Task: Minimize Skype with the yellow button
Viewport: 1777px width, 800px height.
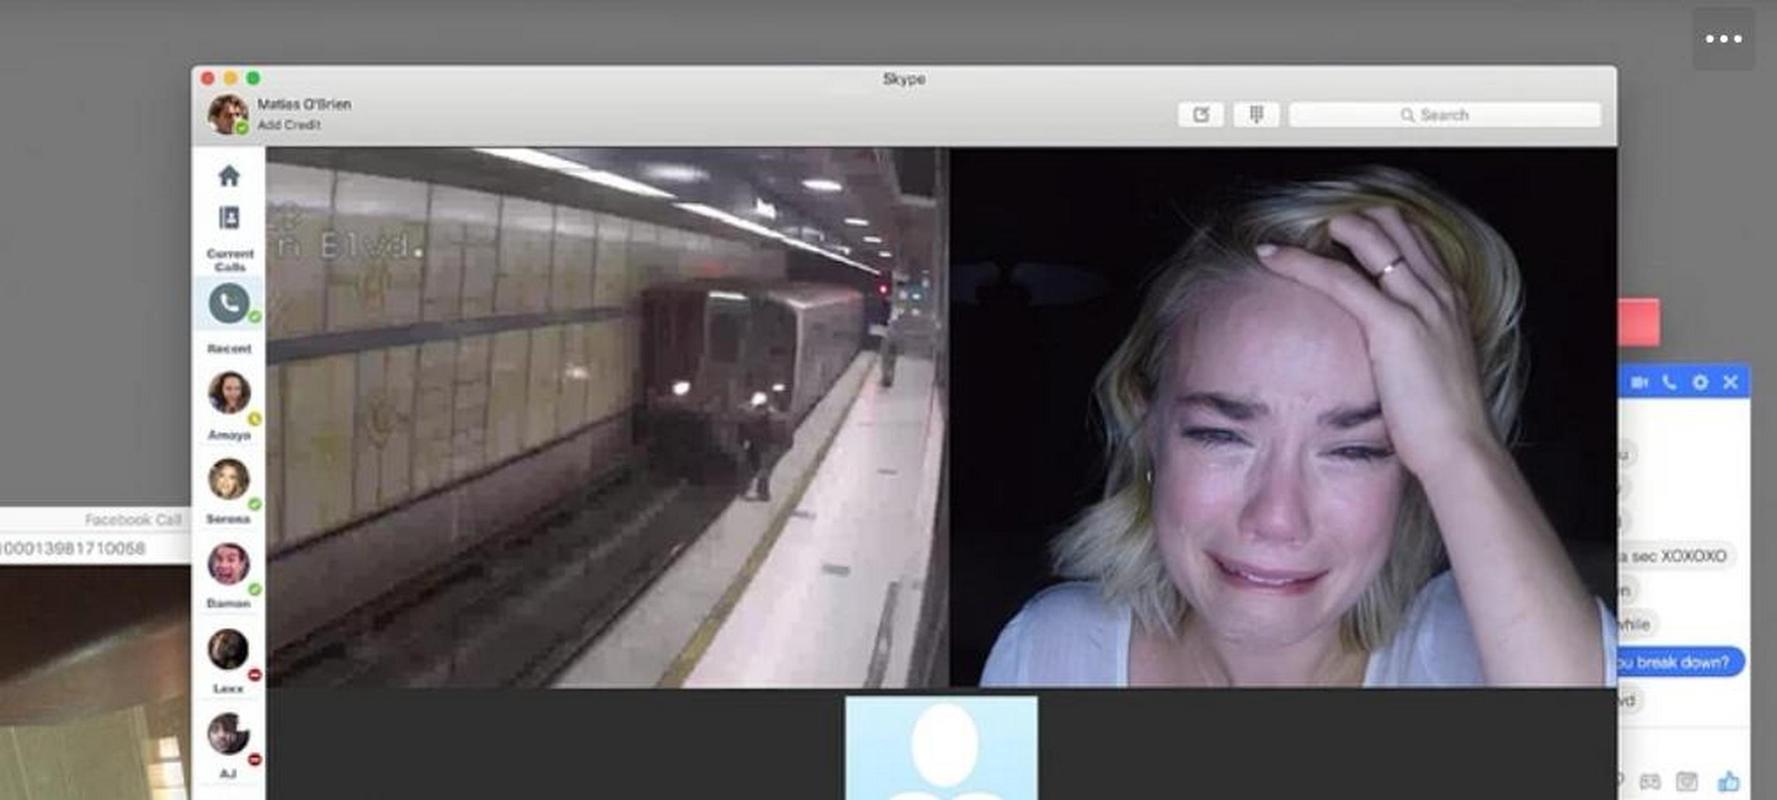Action: 230,78
